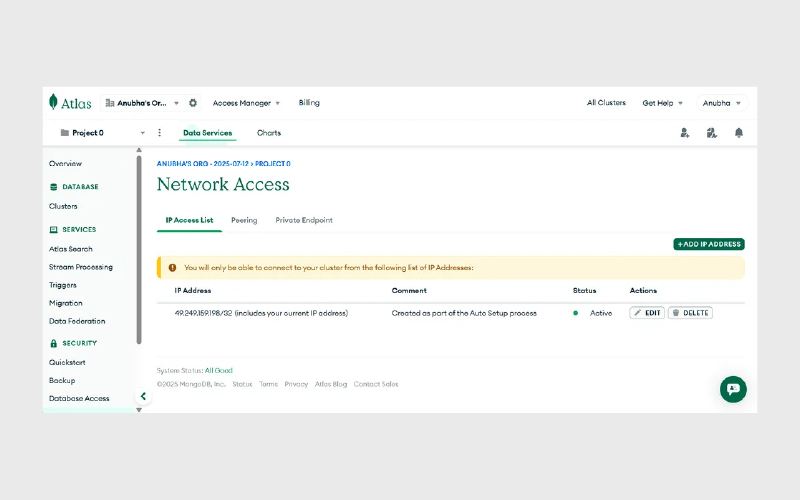Go to All Clusters
The image size is (800, 500).
point(606,103)
